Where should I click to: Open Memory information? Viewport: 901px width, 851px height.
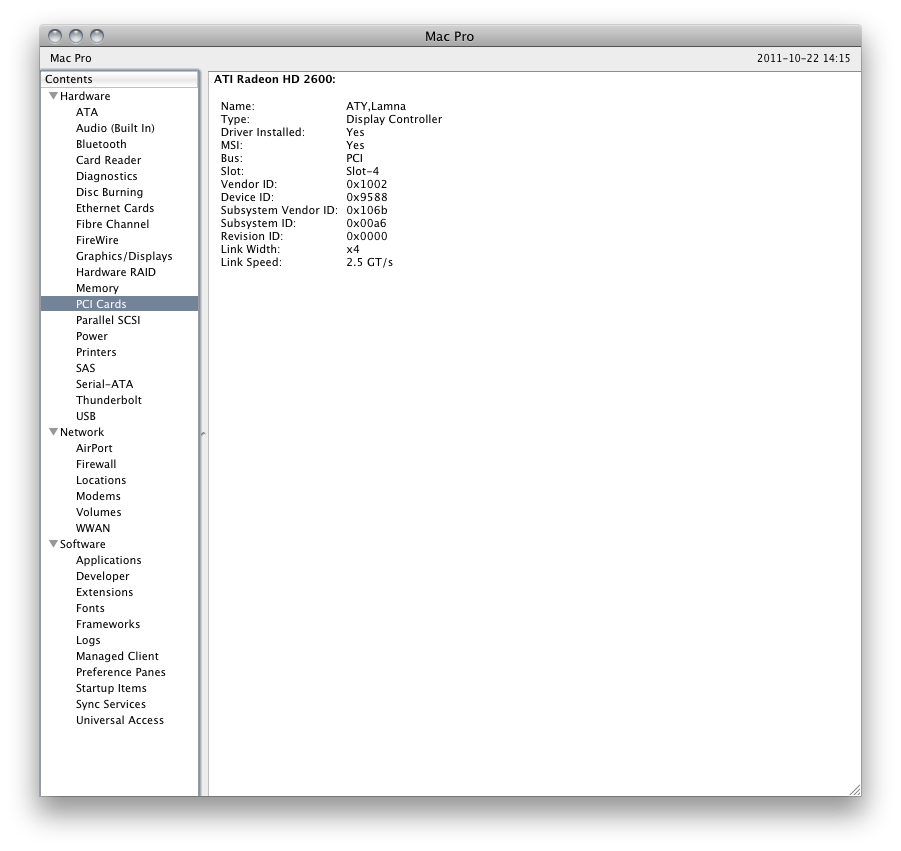click(x=97, y=288)
